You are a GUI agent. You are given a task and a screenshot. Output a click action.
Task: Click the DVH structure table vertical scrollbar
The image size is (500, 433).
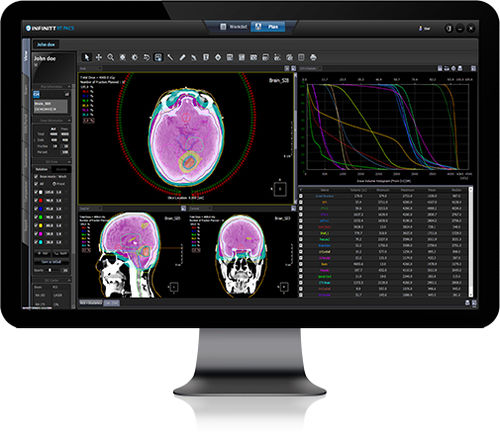(471, 242)
